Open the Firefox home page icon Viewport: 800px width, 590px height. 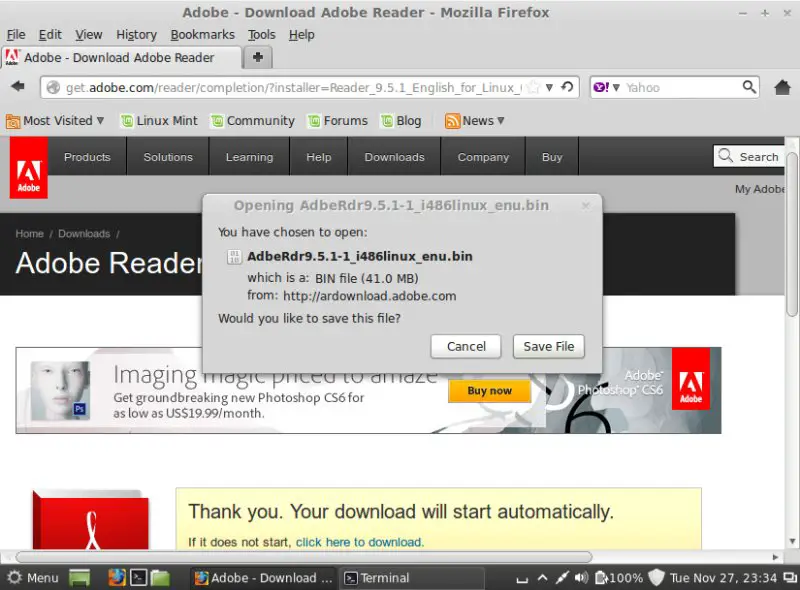click(x=782, y=87)
